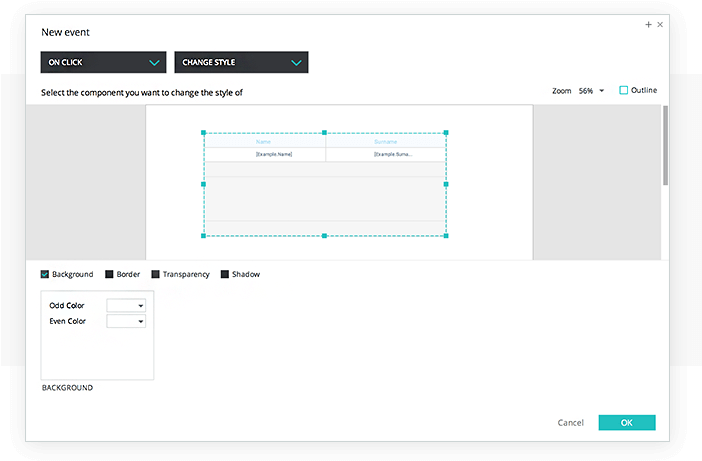Uncheck the Background style option
702x461 pixels.
point(45,274)
